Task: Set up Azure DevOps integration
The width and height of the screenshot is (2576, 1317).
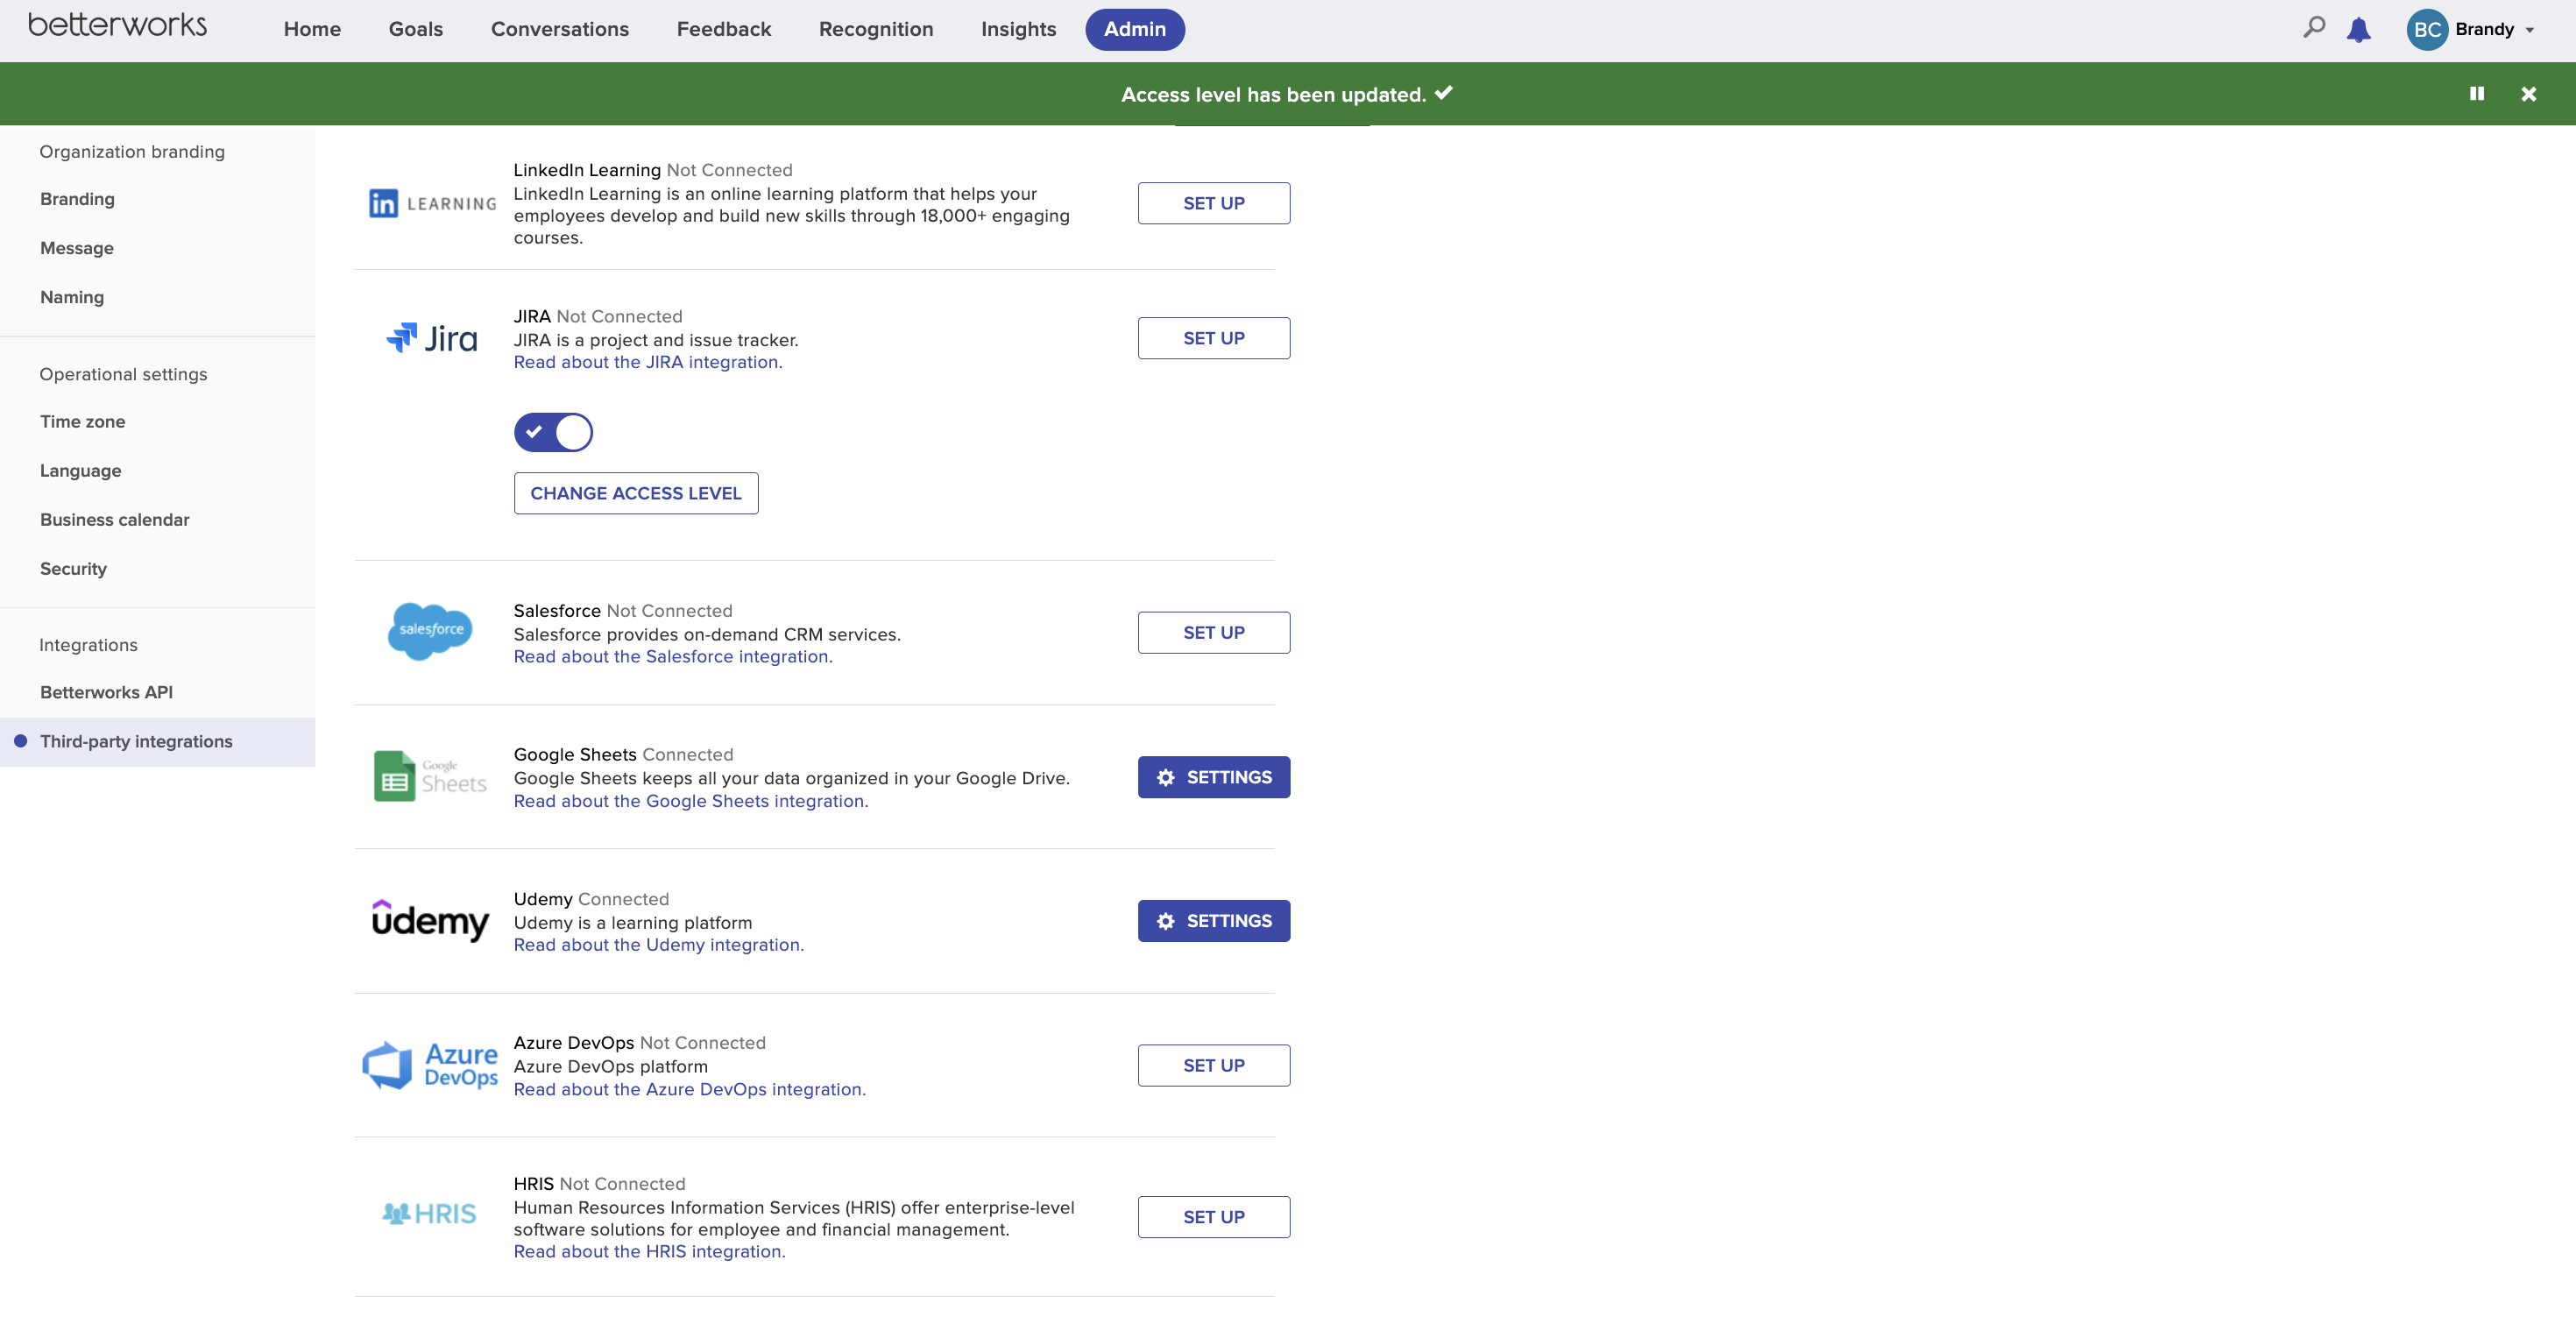Action: tap(1213, 1065)
